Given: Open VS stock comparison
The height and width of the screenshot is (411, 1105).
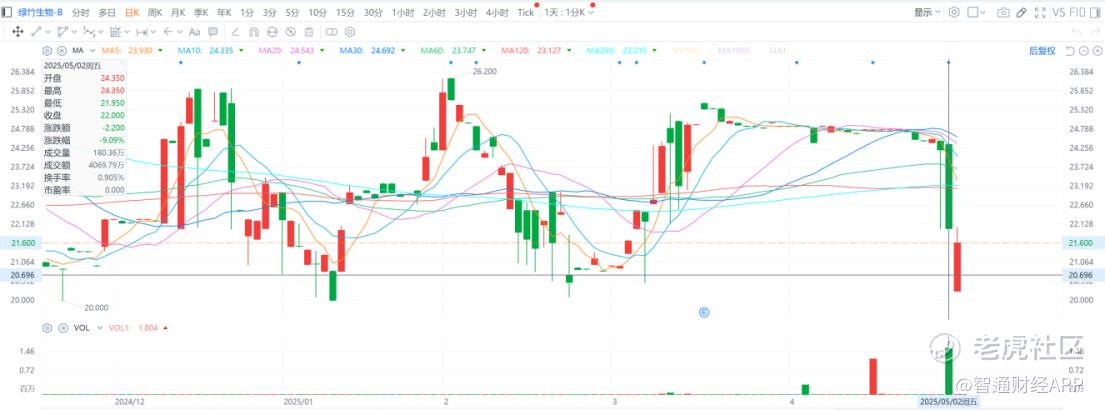Looking at the screenshot, I should click(1058, 13).
